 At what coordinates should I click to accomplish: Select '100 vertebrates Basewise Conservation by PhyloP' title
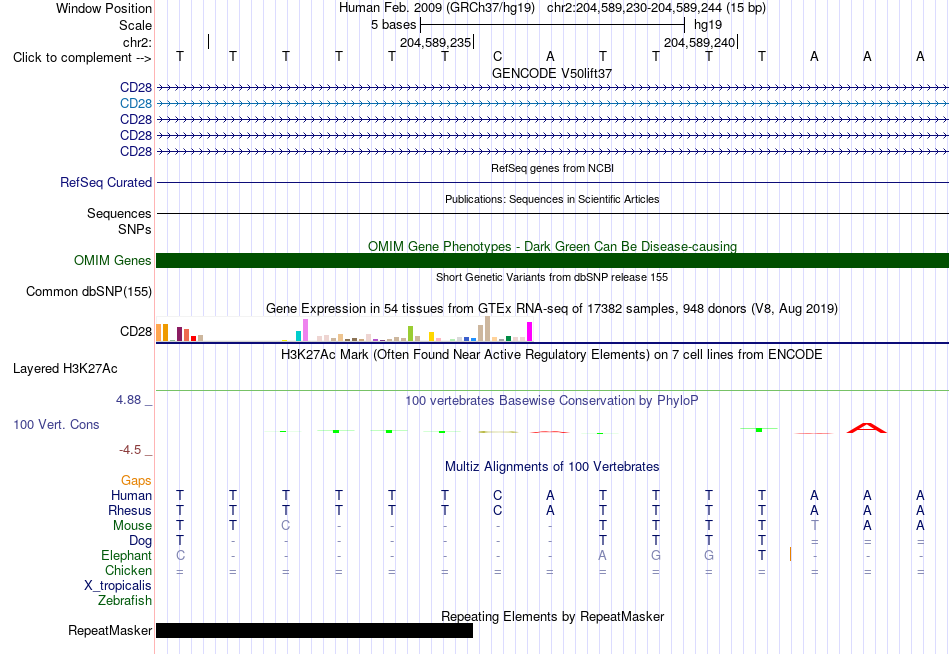(x=552, y=401)
